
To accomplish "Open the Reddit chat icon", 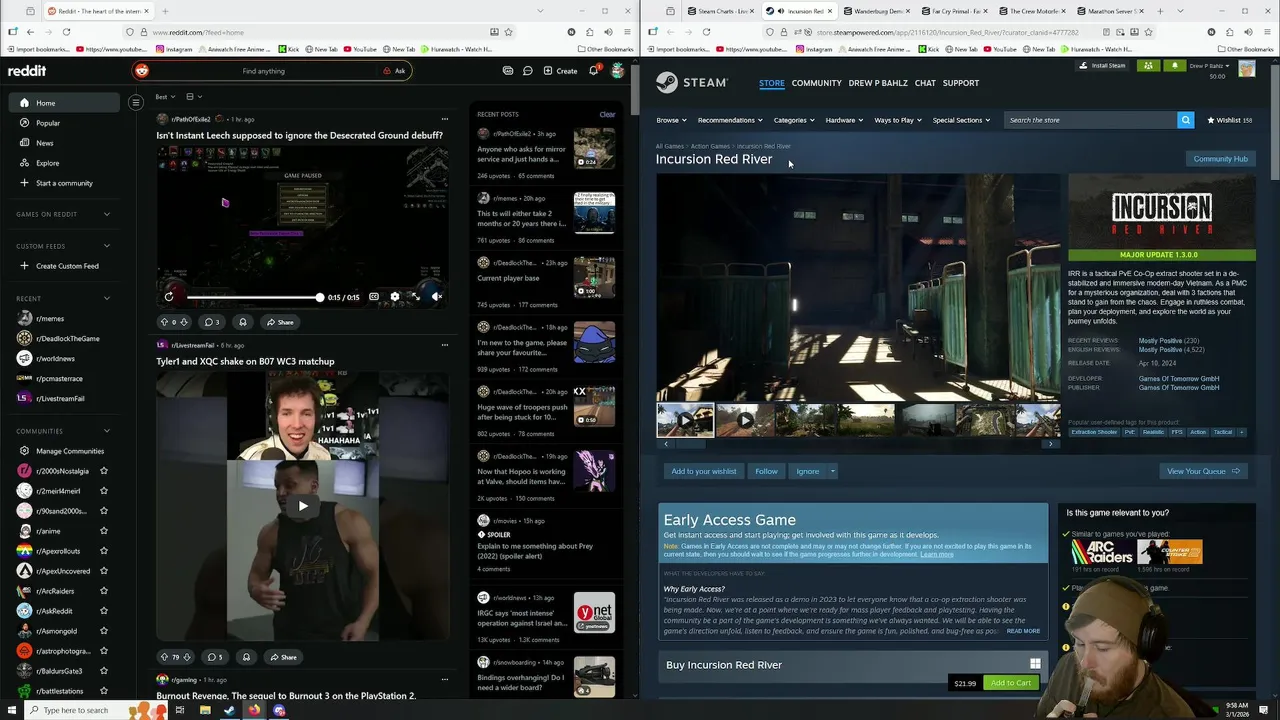I will pos(528,71).
